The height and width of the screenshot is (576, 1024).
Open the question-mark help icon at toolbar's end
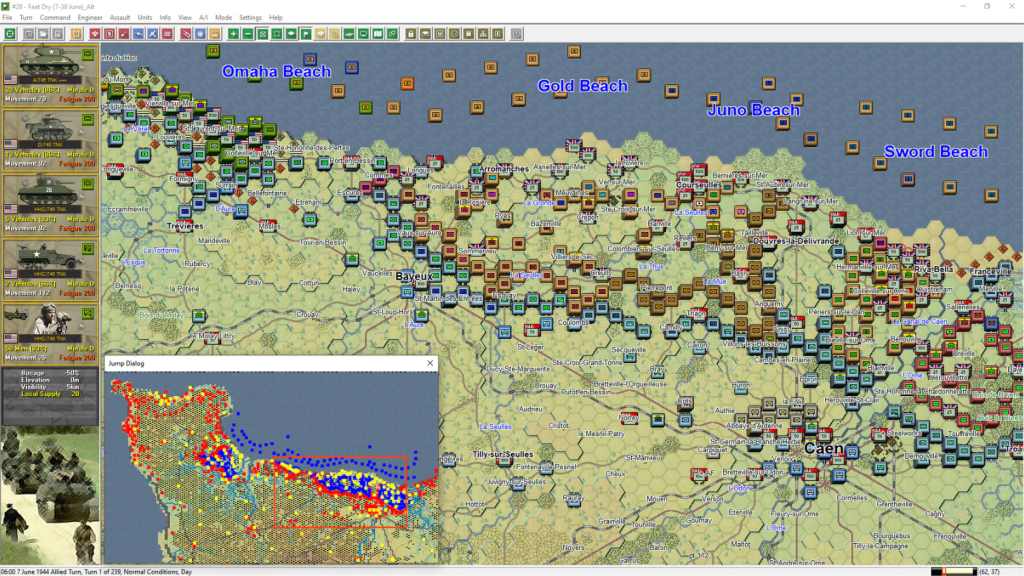[x=517, y=34]
